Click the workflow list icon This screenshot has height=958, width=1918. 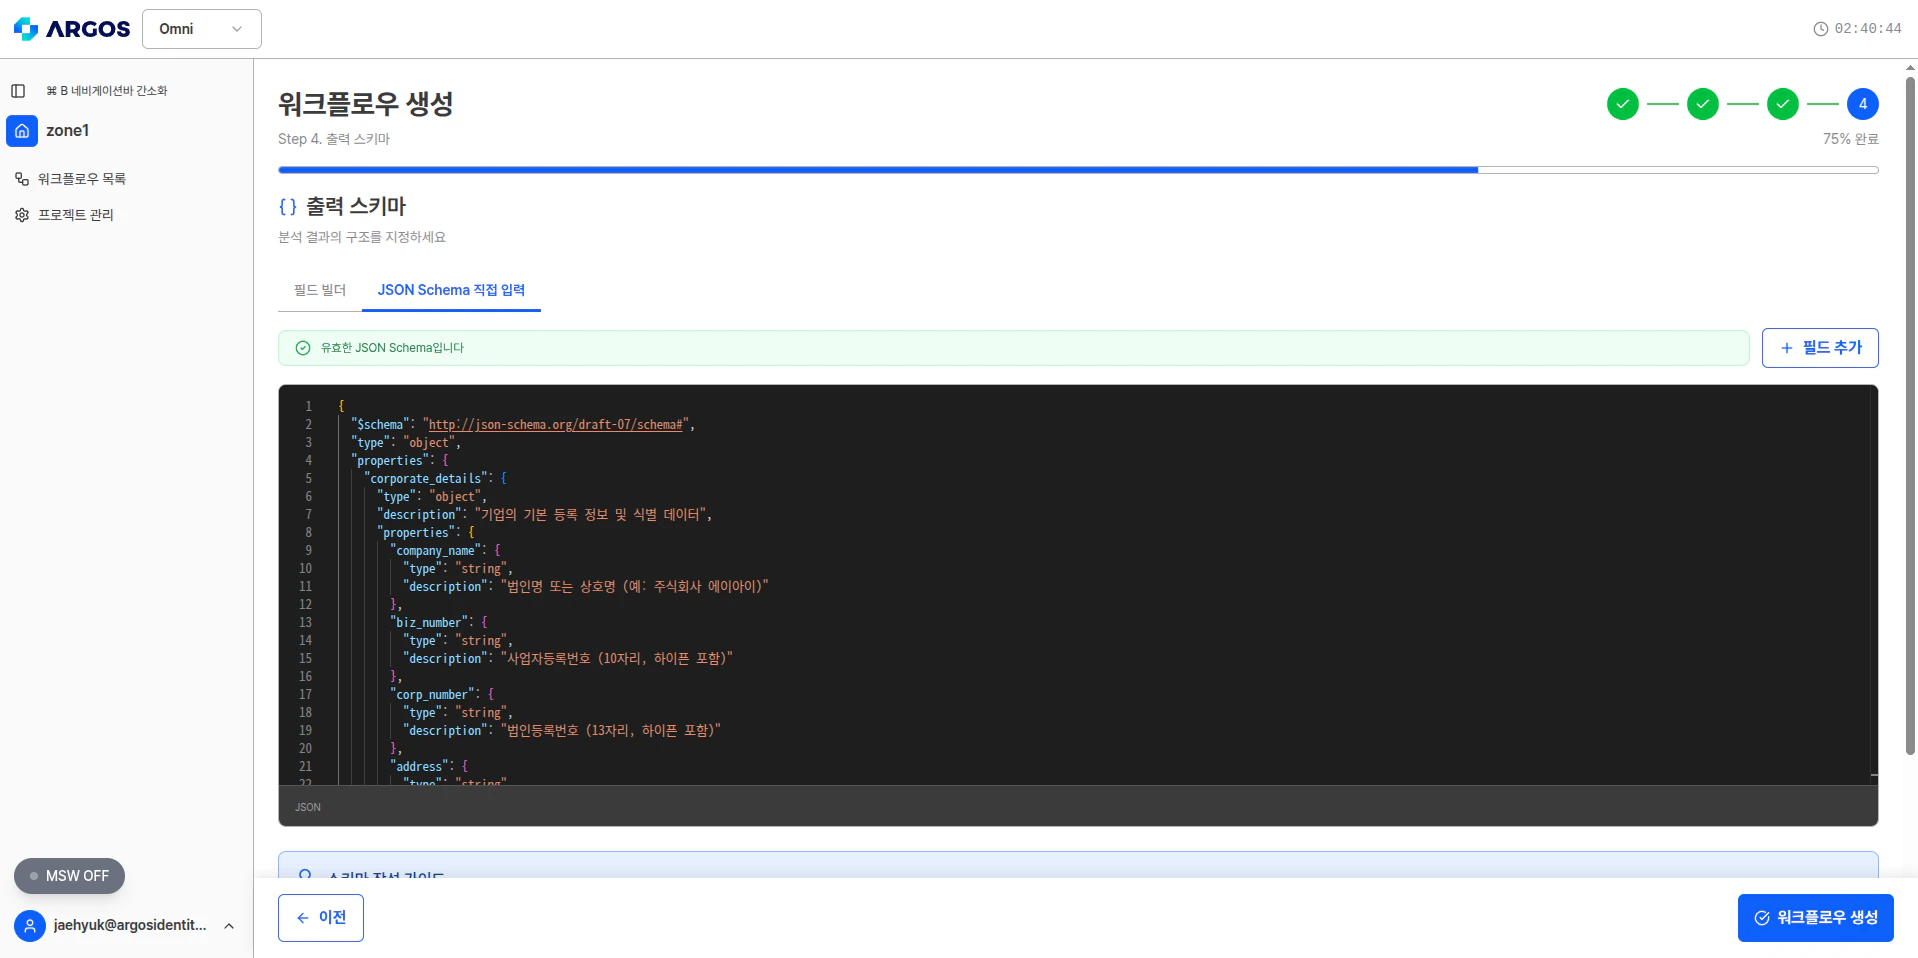[22, 179]
